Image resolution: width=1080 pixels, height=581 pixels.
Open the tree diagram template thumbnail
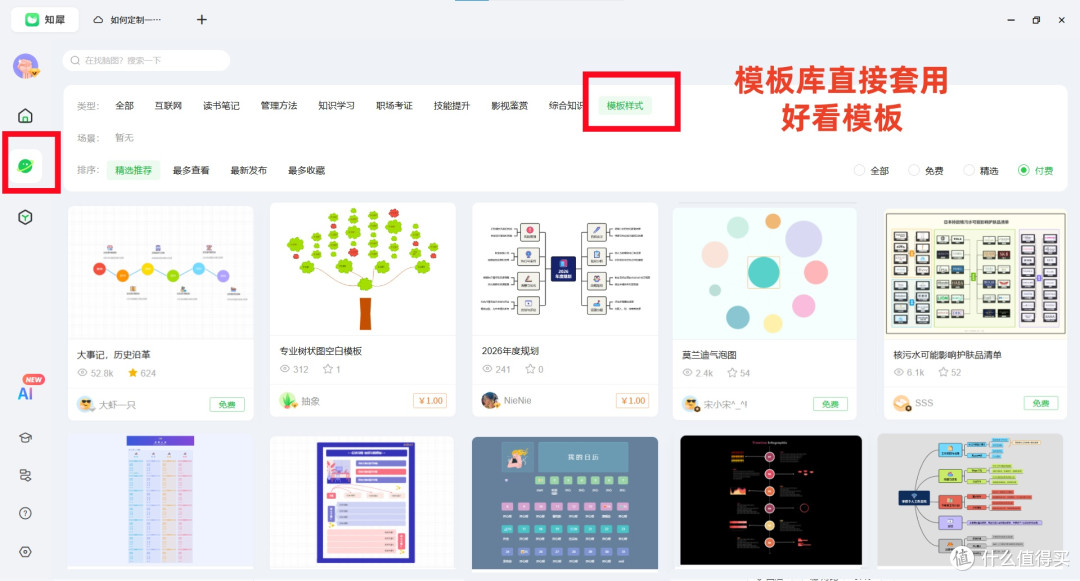363,269
